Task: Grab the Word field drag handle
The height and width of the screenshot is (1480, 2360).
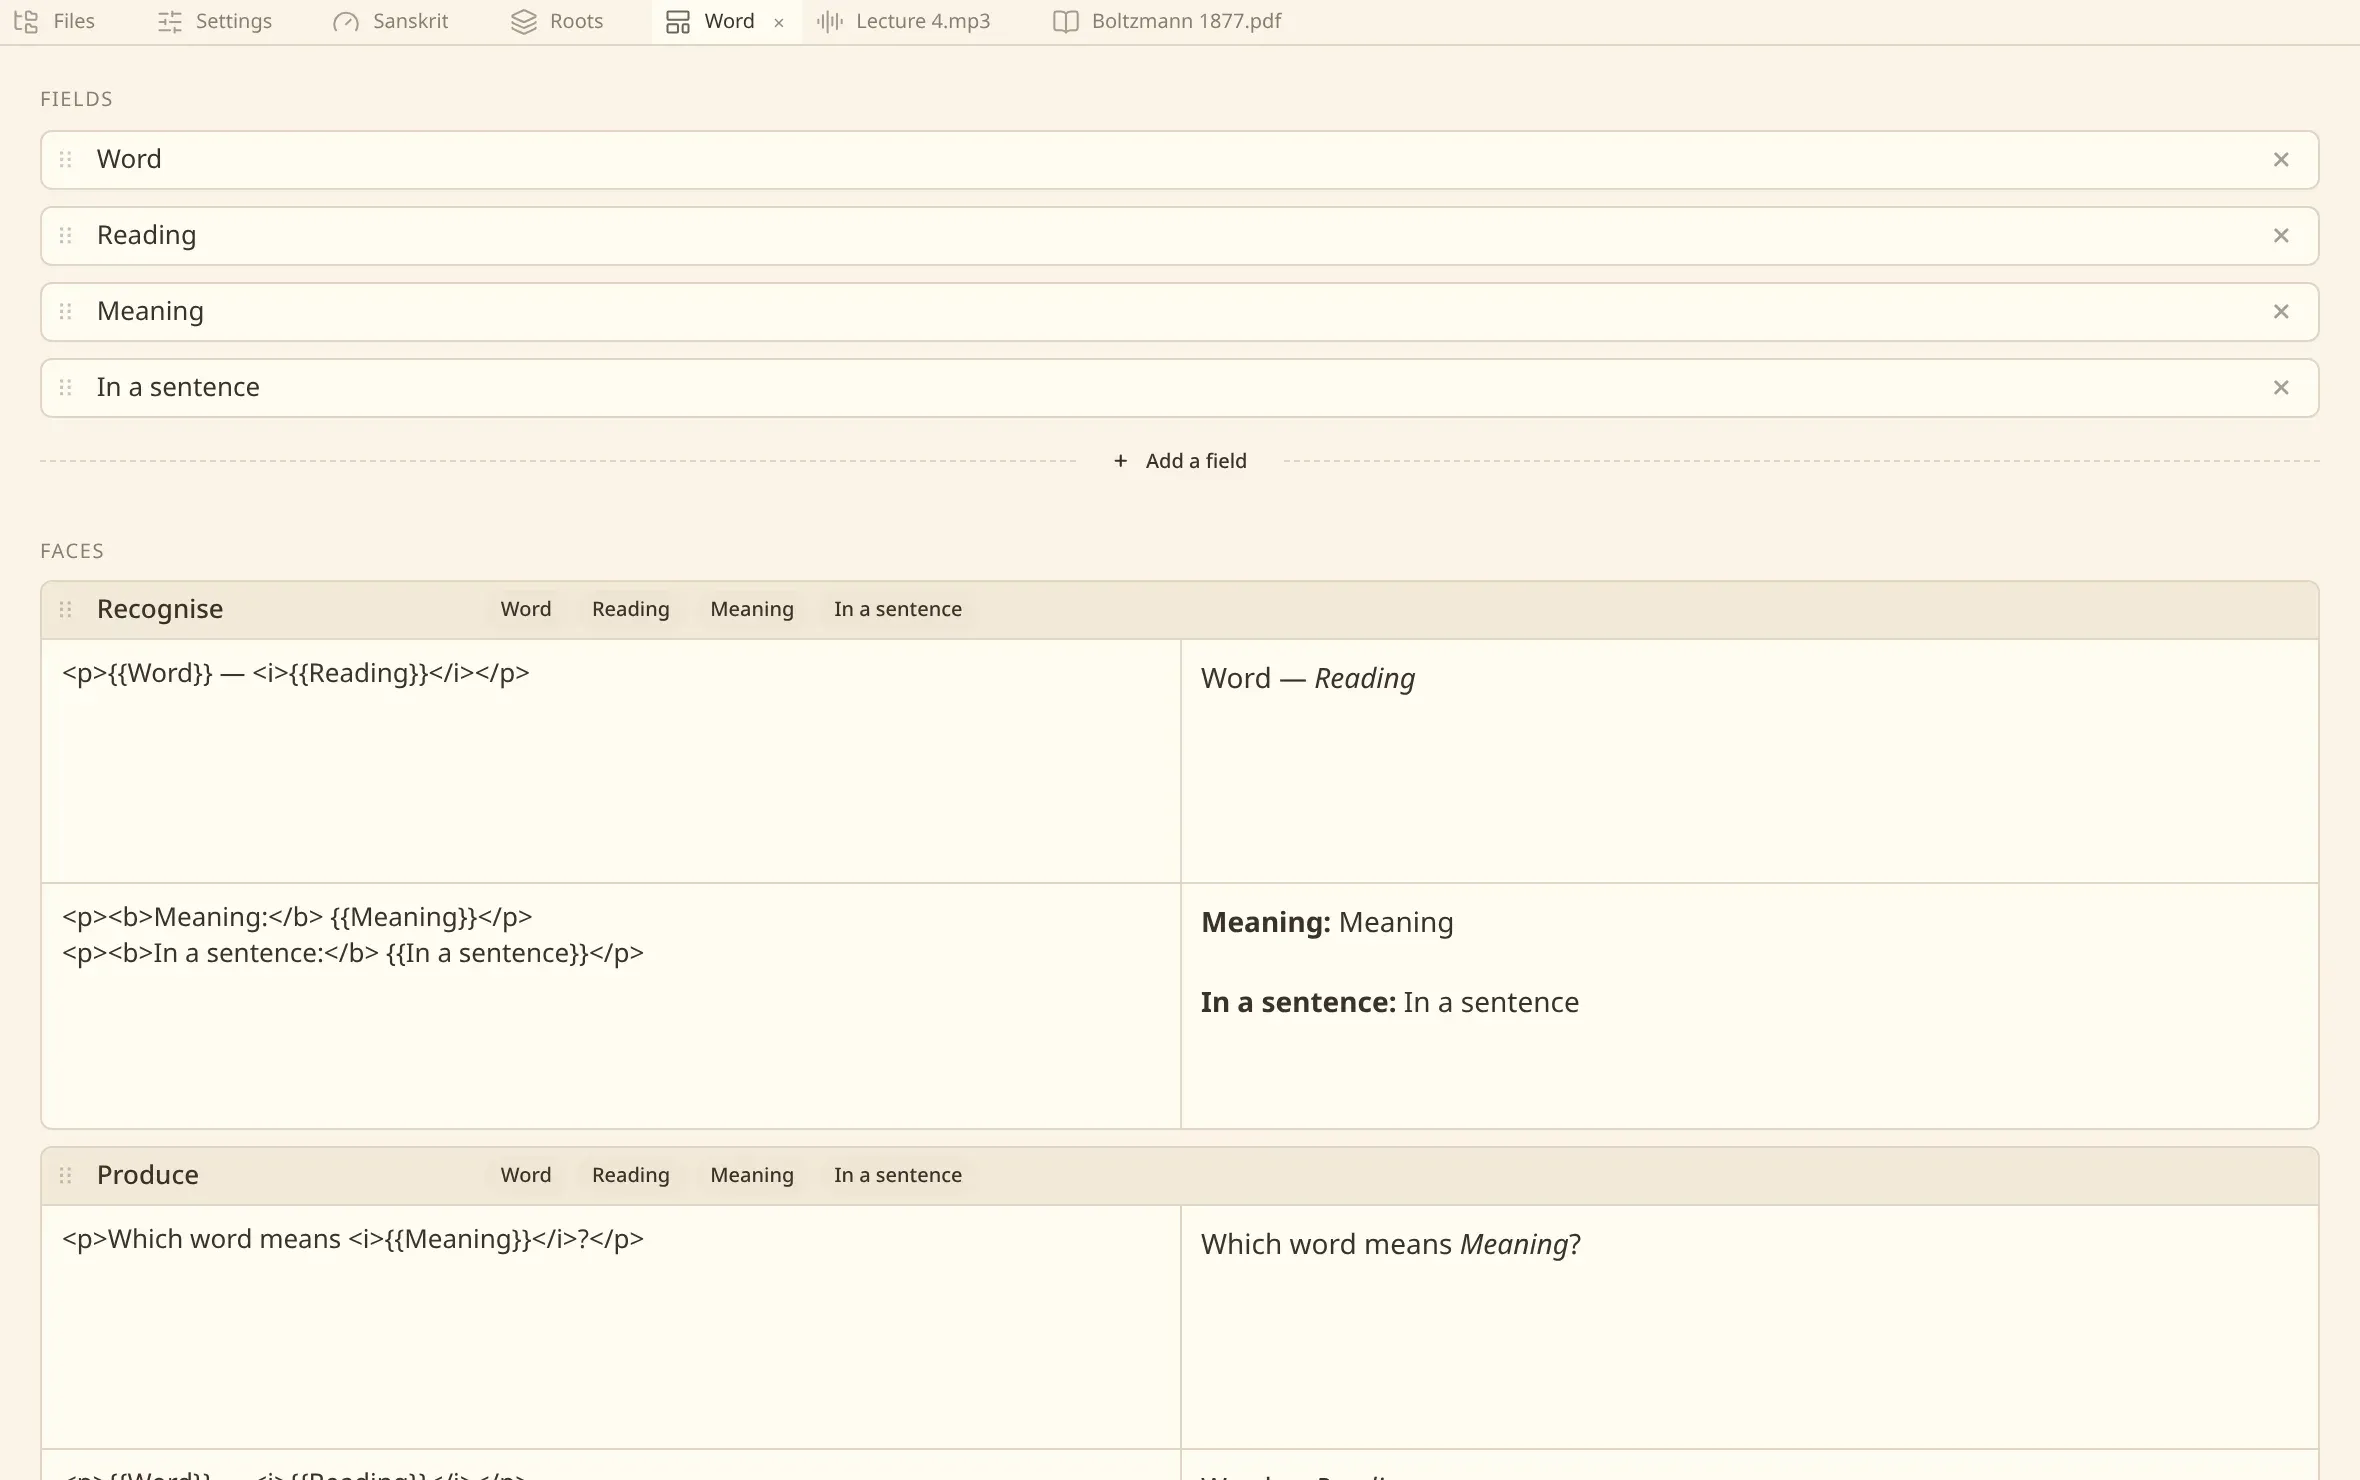Action: click(x=66, y=160)
